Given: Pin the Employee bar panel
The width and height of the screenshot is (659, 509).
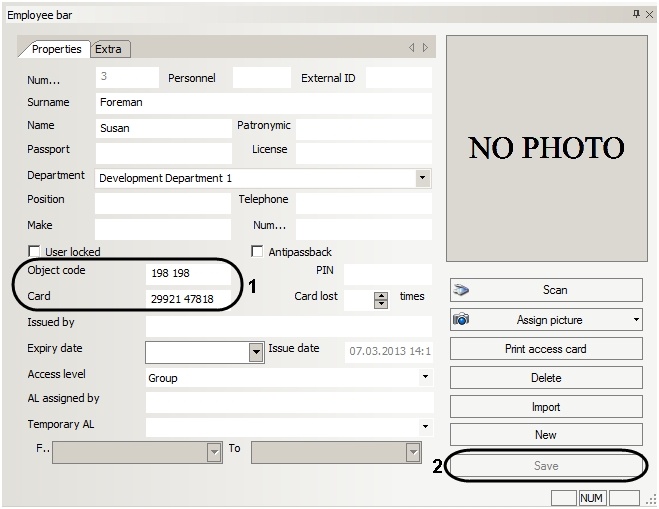Looking at the screenshot, I should [636, 14].
